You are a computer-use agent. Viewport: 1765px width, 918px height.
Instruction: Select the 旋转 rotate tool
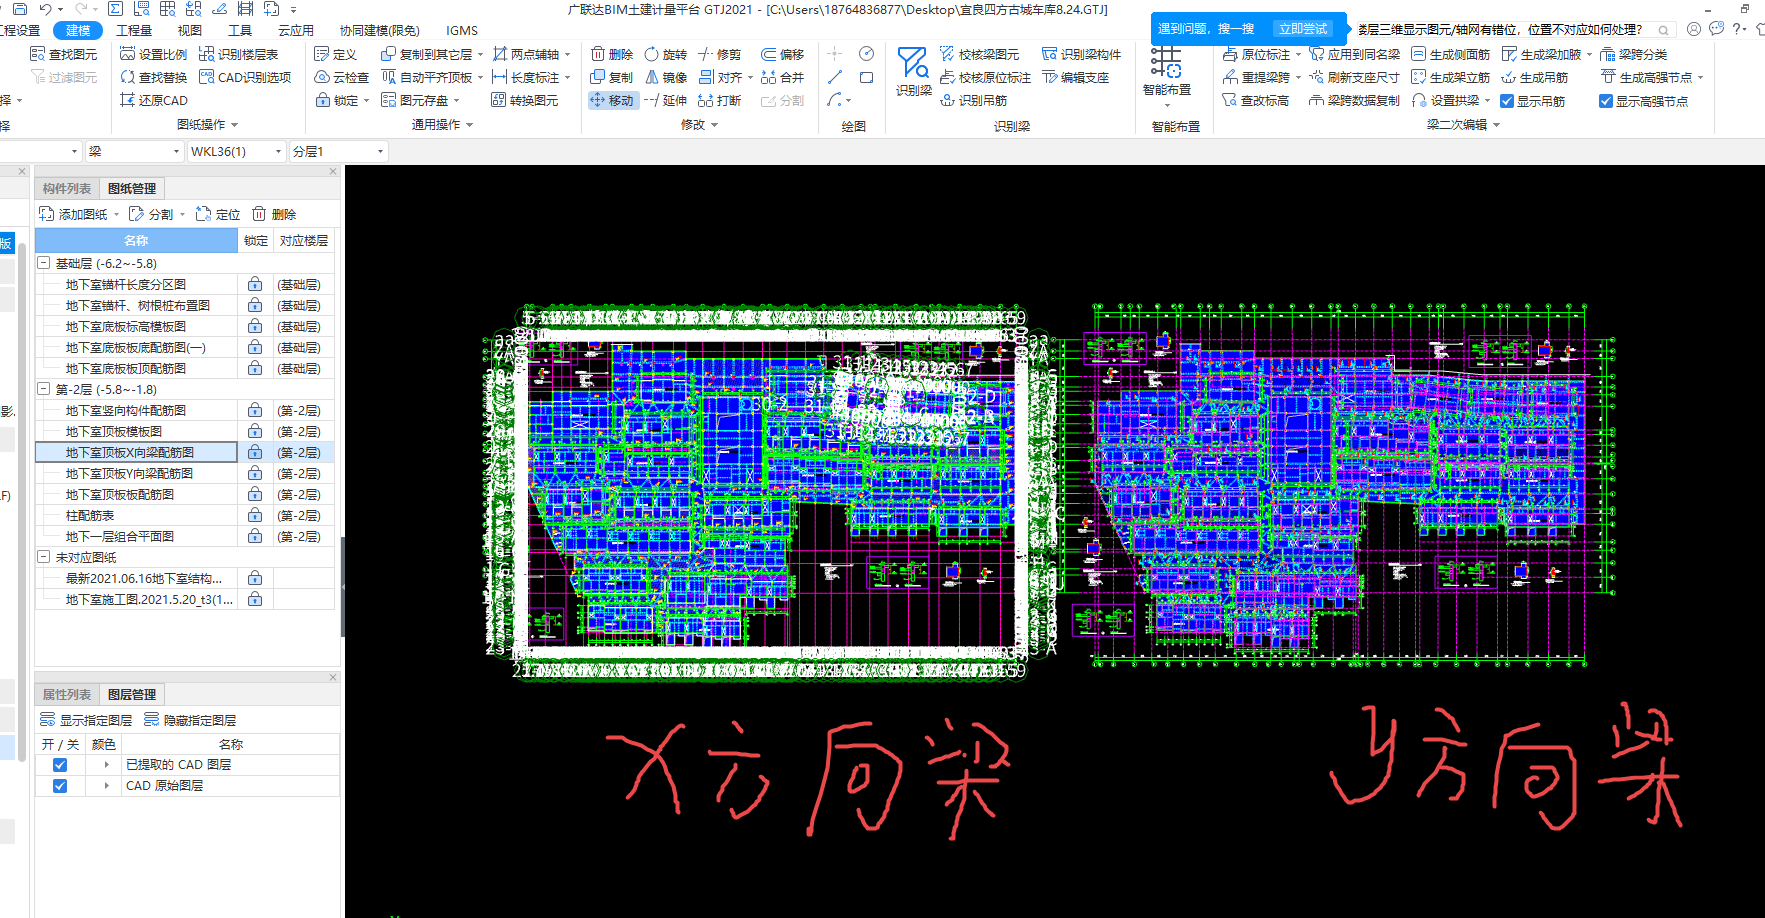tap(666, 54)
